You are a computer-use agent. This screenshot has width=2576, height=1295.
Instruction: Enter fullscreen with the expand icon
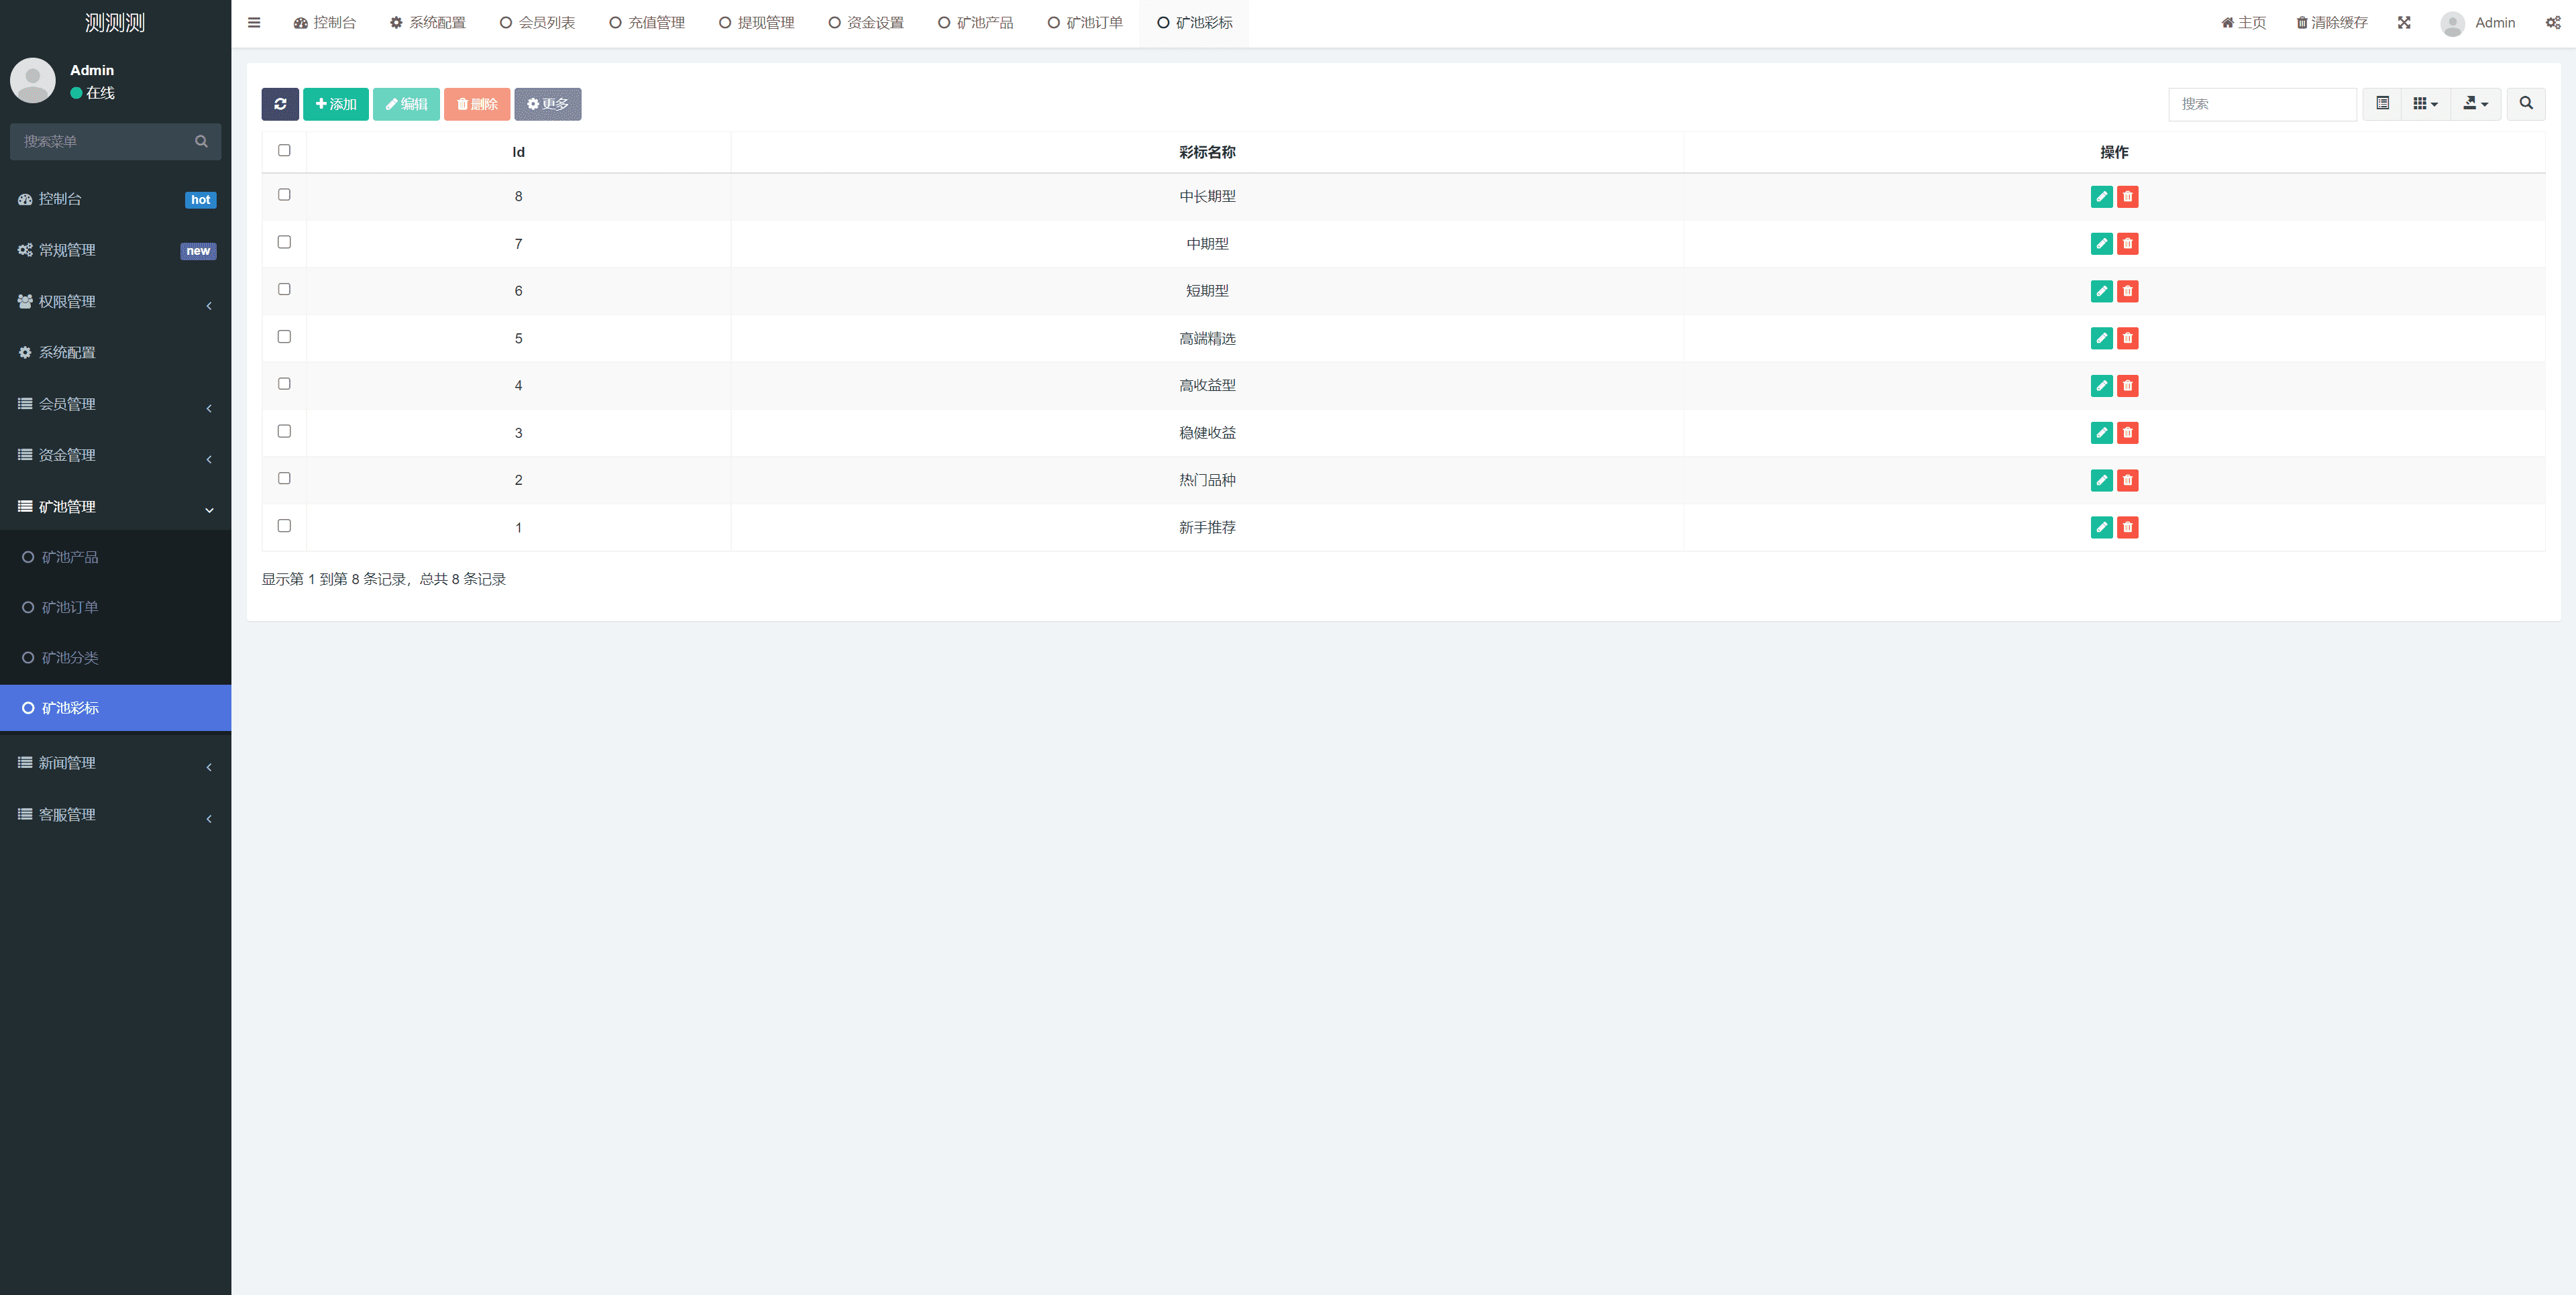pyautogui.click(x=2403, y=23)
